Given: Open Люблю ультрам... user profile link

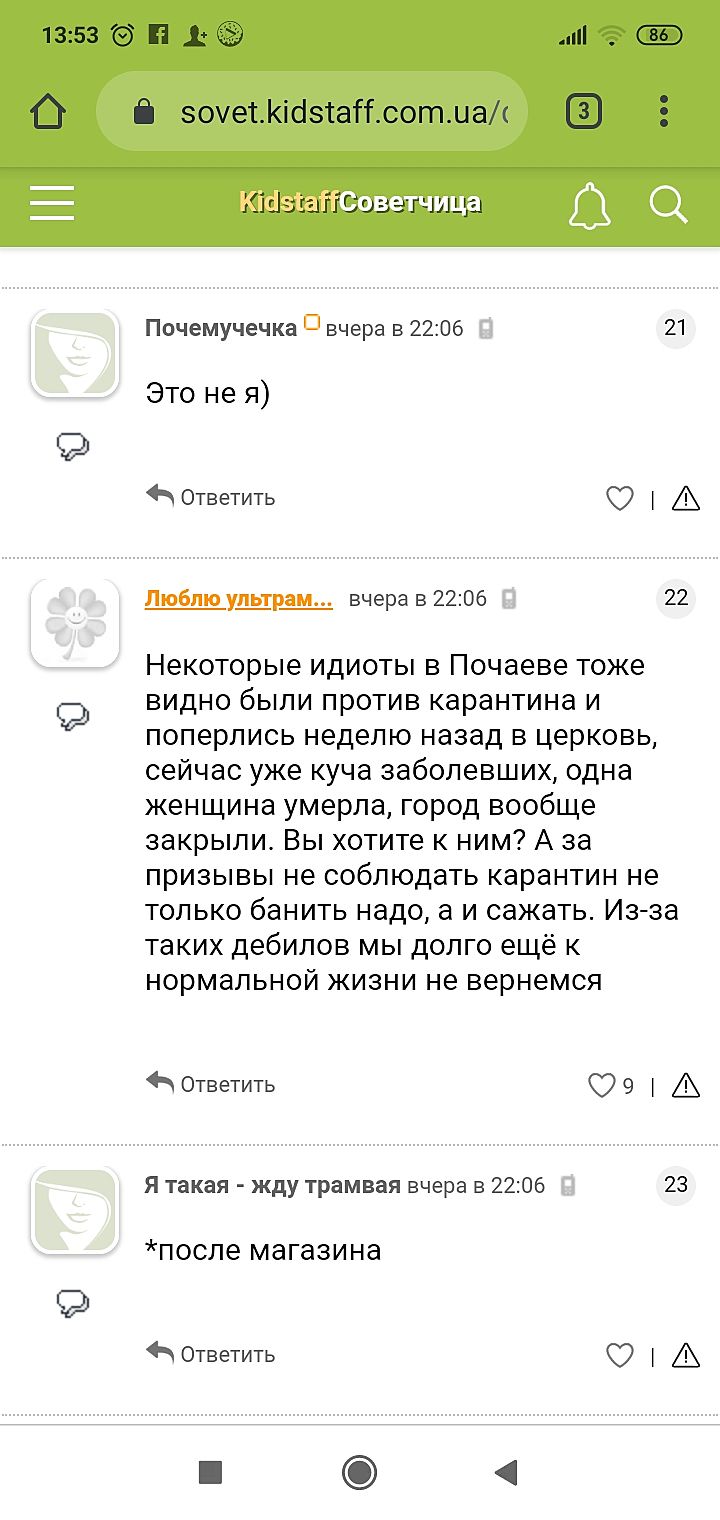Looking at the screenshot, I should [x=239, y=599].
